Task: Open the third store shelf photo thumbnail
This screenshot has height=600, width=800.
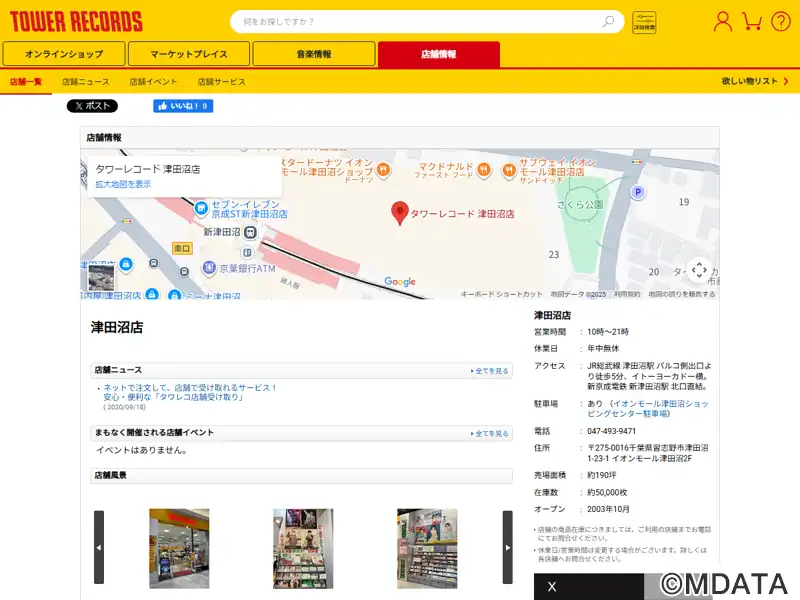Action: (427, 548)
